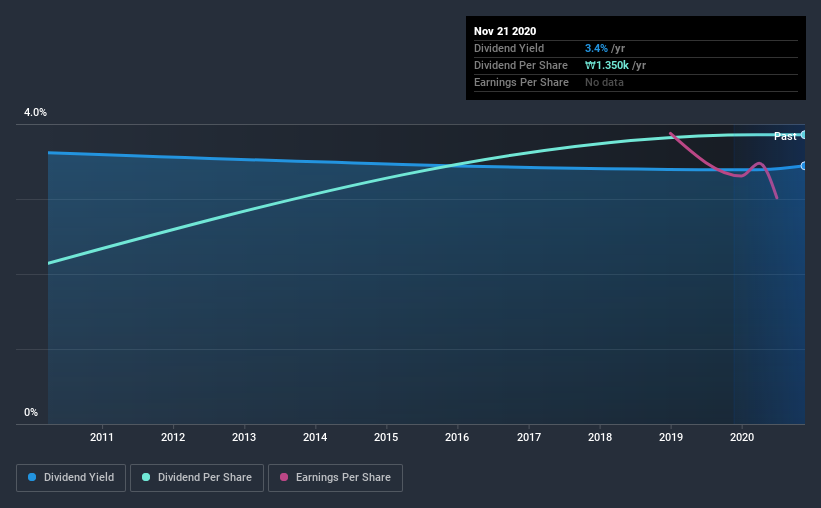Viewport: 821px width, 508px height.
Task: Click the 2011 x-axis label
Action: [102, 437]
